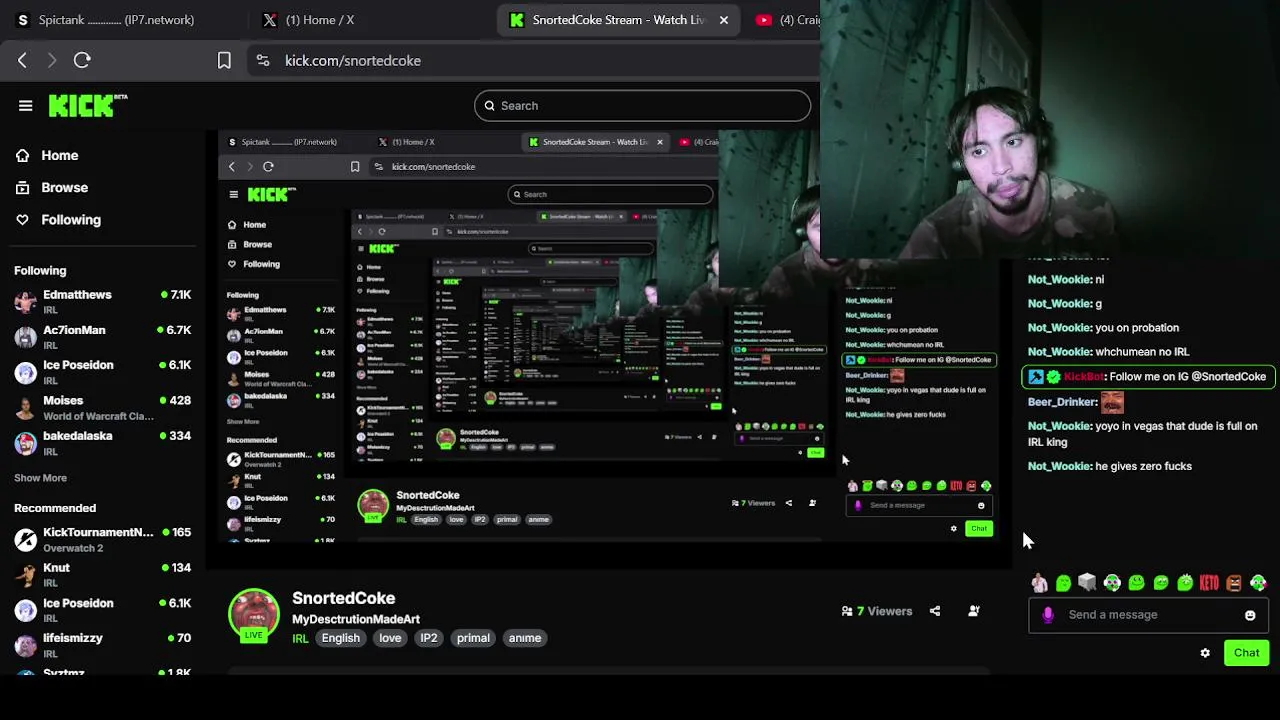Open the Following sidebar link
This screenshot has height=720, width=1280.
[x=71, y=219]
